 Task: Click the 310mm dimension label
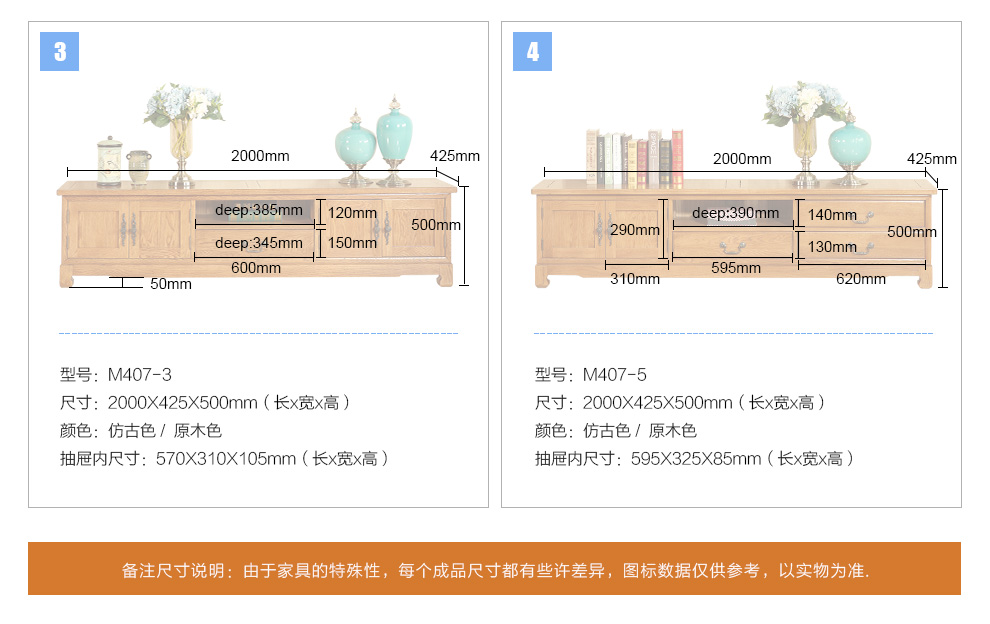(x=635, y=279)
